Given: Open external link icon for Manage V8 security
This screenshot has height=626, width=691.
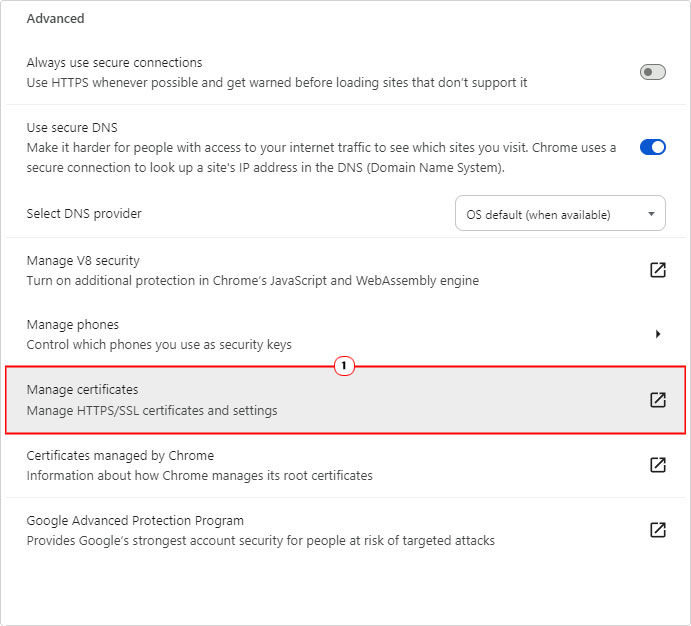Looking at the screenshot, I should point(658,270).
